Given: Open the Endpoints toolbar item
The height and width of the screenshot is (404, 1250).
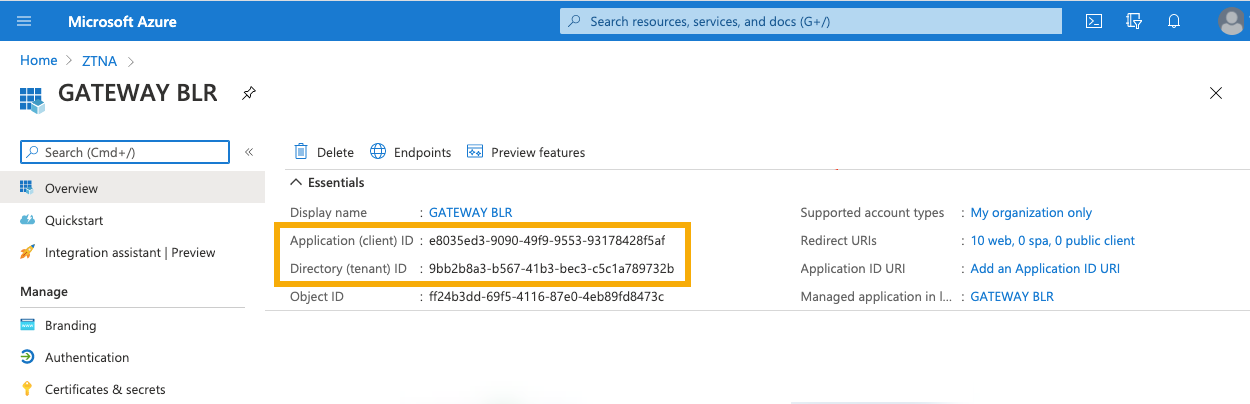Looking at the screenshot, I should coord(411,152).
